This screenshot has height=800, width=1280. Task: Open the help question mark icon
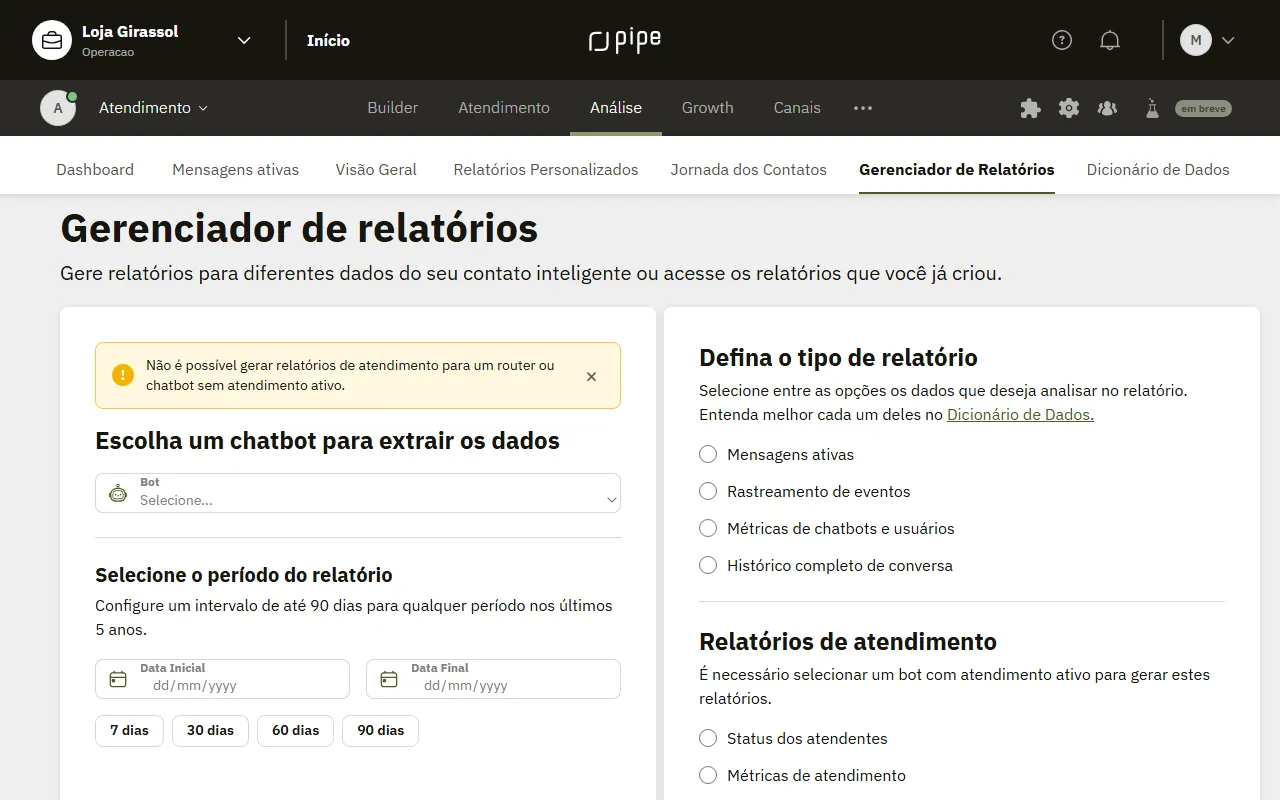(x=1062, y=40)
